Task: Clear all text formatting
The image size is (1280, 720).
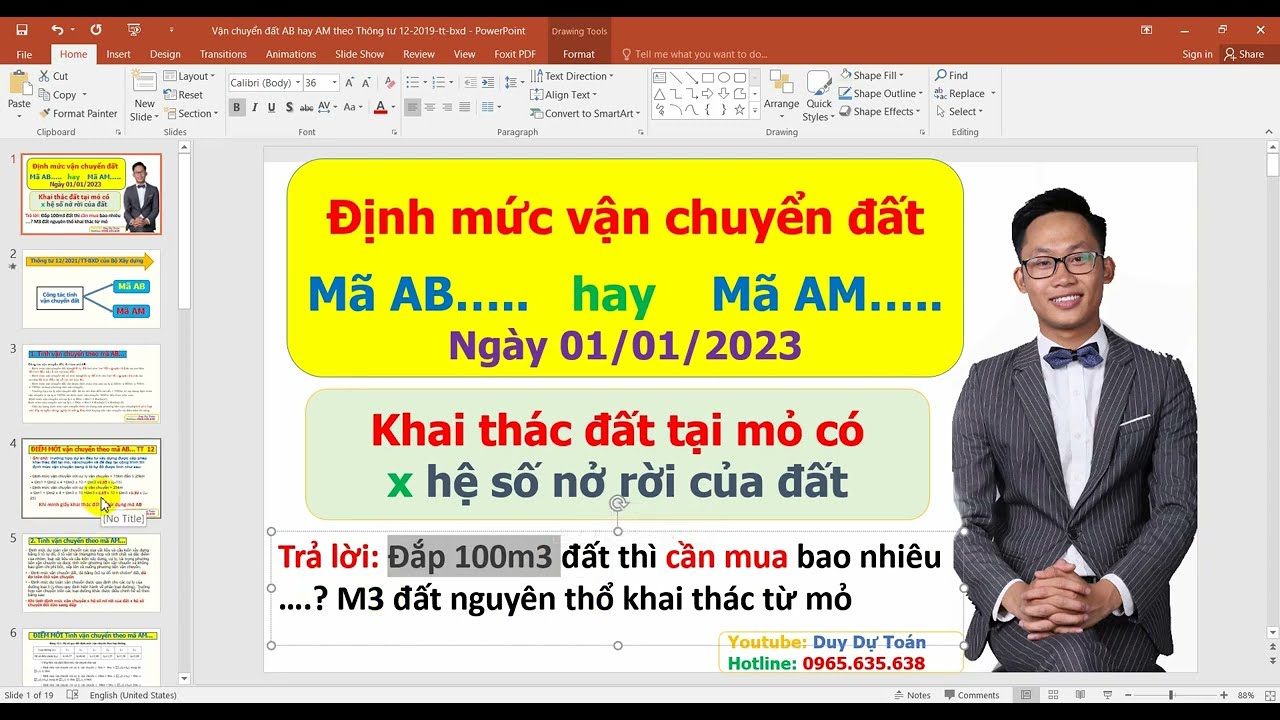Action: click(x=388, y=83)
